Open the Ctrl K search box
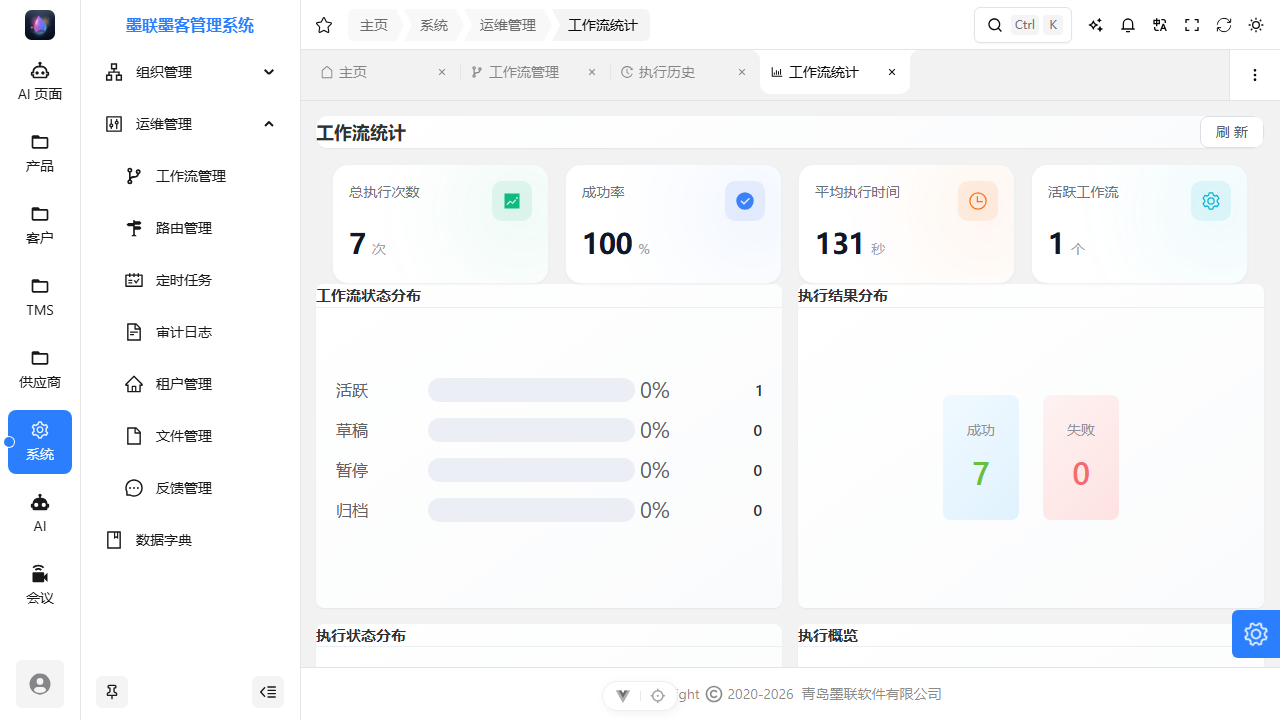The height and width of the screenshot is (720, 1280). (1023, 25)
